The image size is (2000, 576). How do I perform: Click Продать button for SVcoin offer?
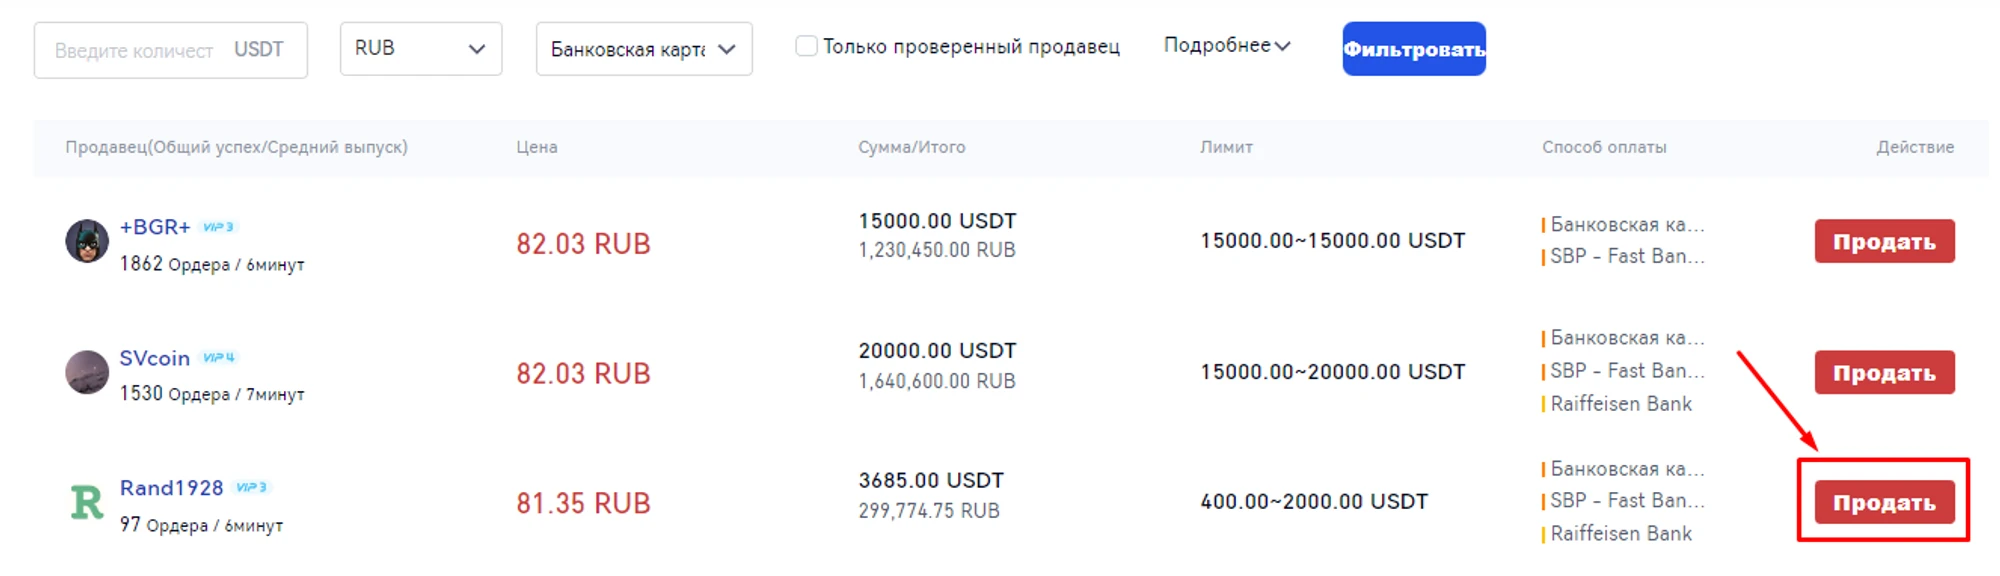tap(1884, 372)
